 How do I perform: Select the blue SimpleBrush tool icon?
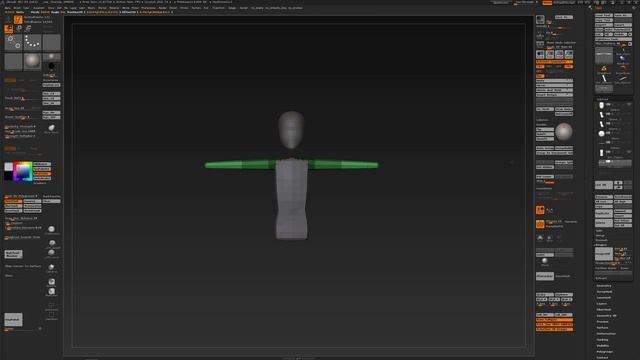622,59
